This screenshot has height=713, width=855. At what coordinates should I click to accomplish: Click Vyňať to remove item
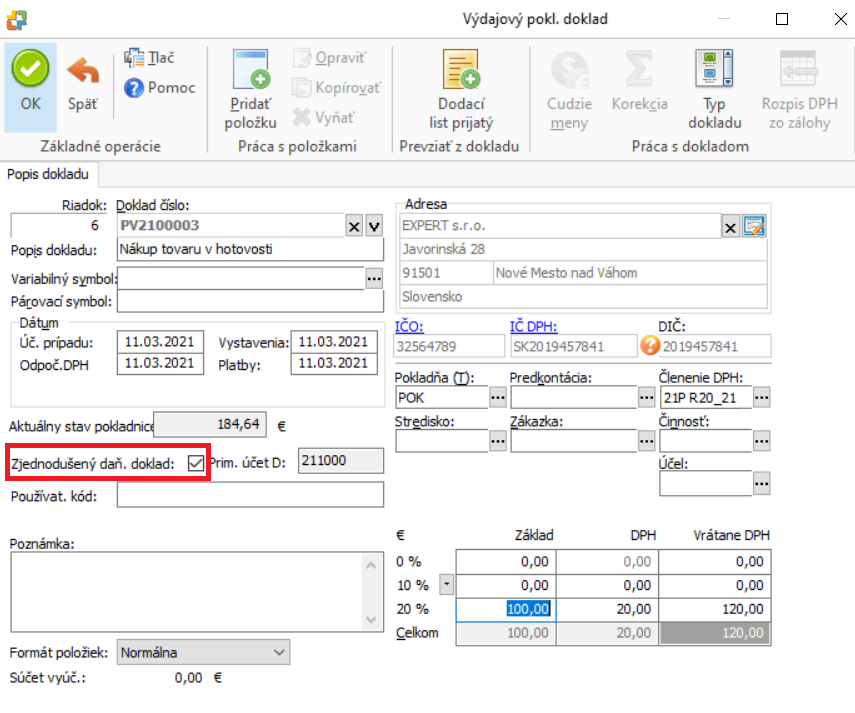click(x=324, y=117)
